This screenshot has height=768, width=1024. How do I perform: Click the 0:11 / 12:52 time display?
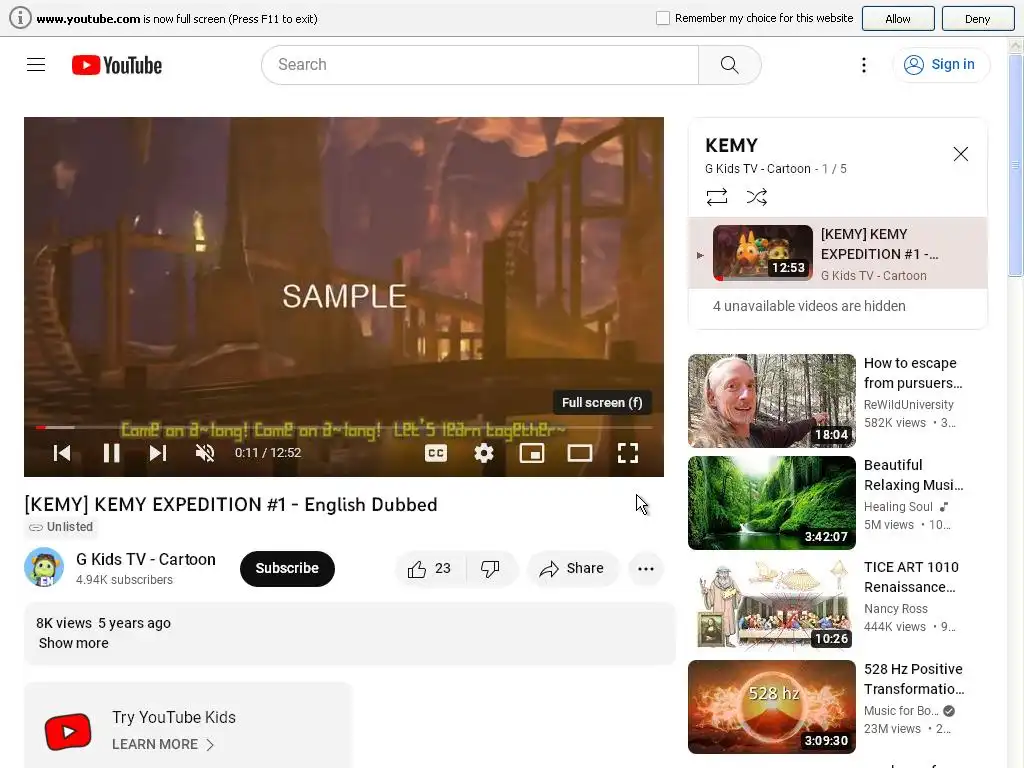click(268, 453)
